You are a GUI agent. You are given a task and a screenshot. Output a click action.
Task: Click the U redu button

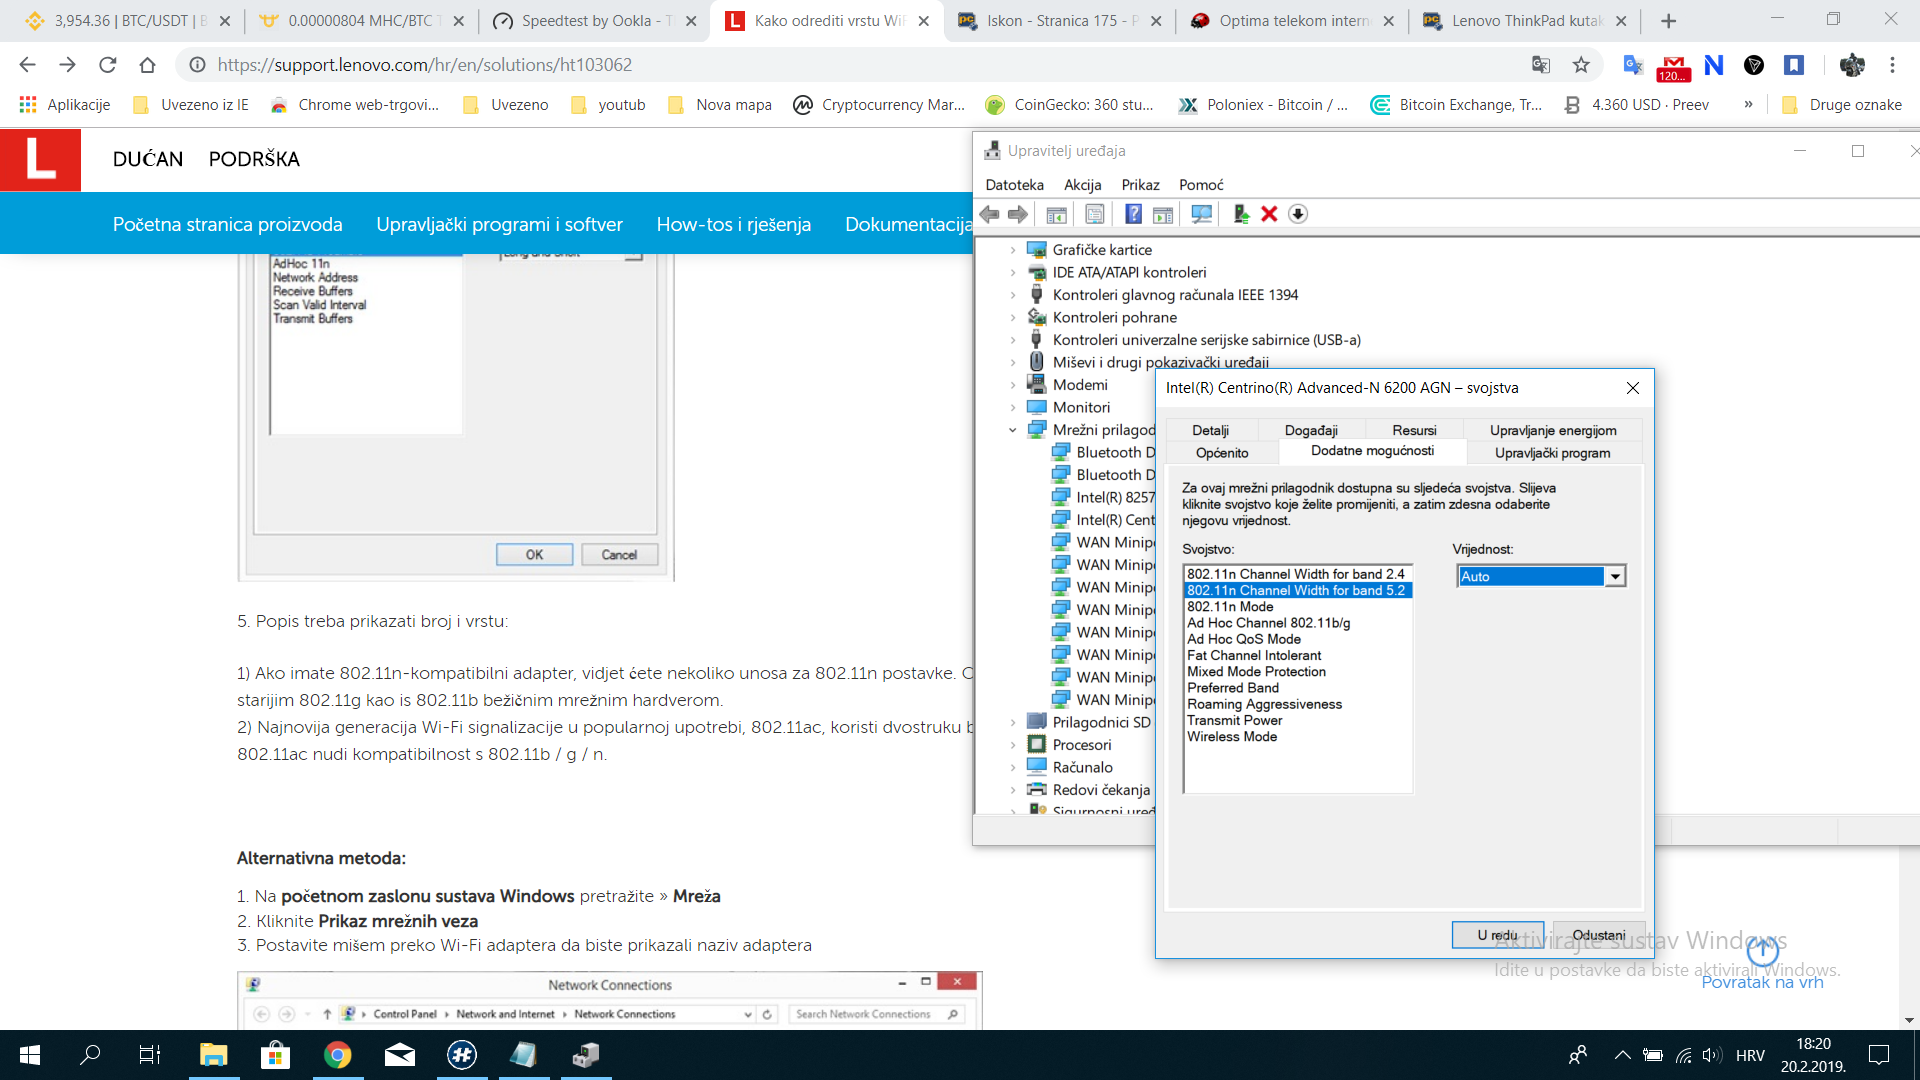1497,935
